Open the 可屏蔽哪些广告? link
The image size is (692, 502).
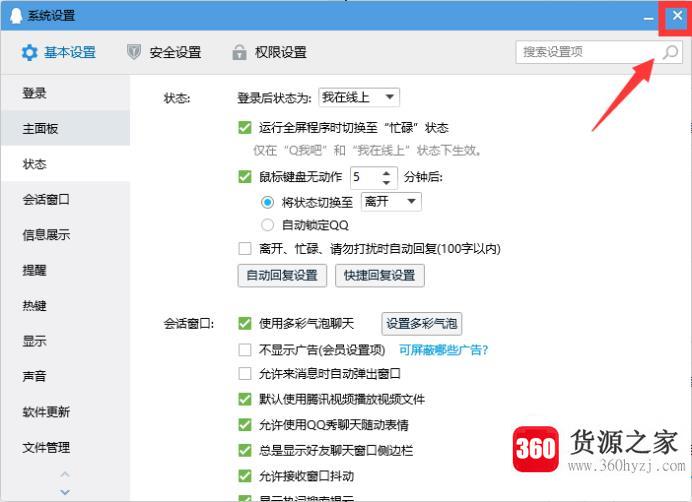(444, 350)
